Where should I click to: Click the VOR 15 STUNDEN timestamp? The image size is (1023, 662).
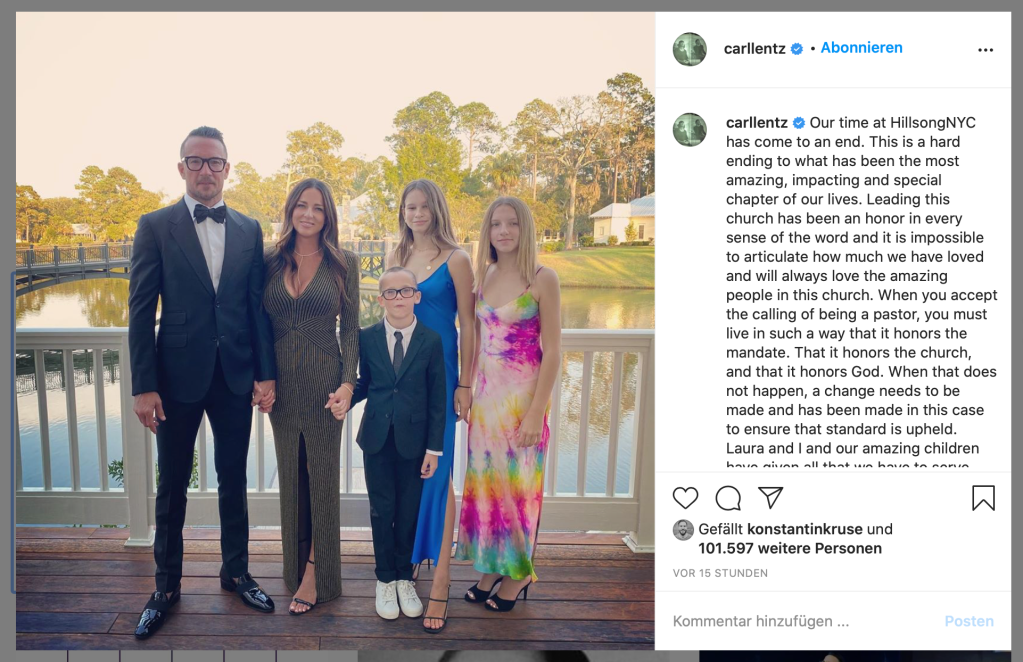click(x=720, y=573)
